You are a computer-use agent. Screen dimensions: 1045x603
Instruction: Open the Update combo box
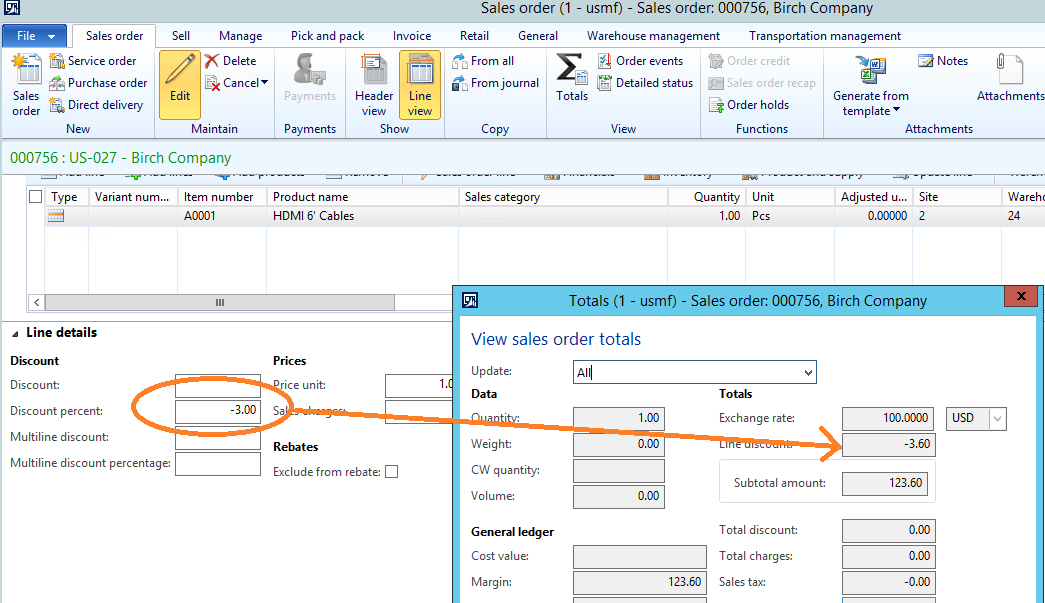coord(694,372)
